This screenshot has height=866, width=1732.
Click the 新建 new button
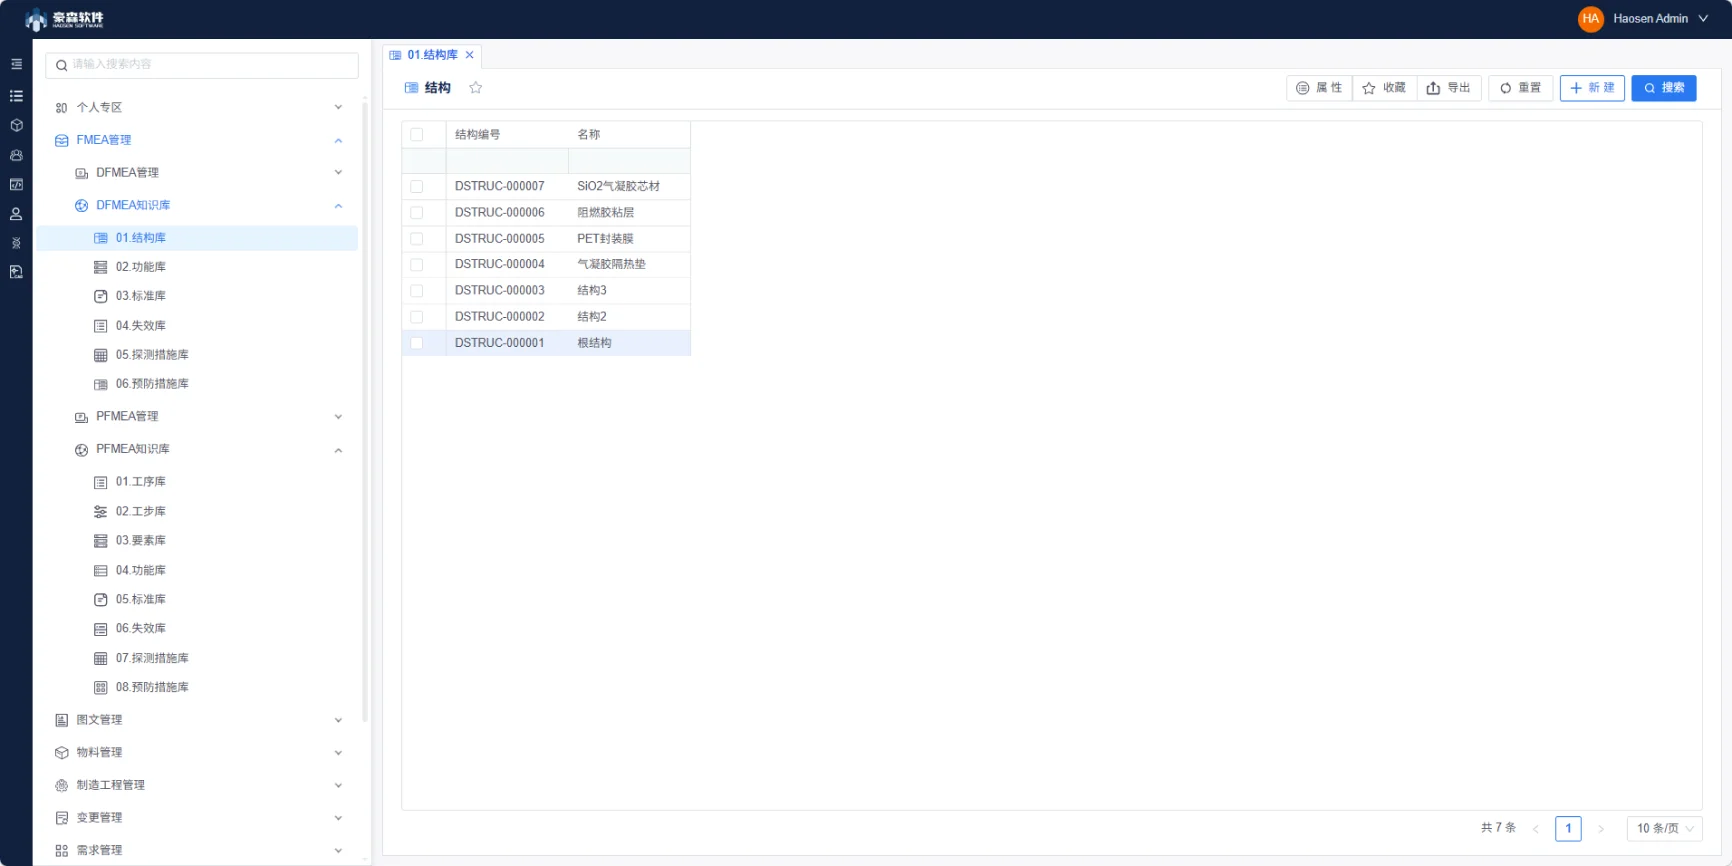[x=1592, y=88]
